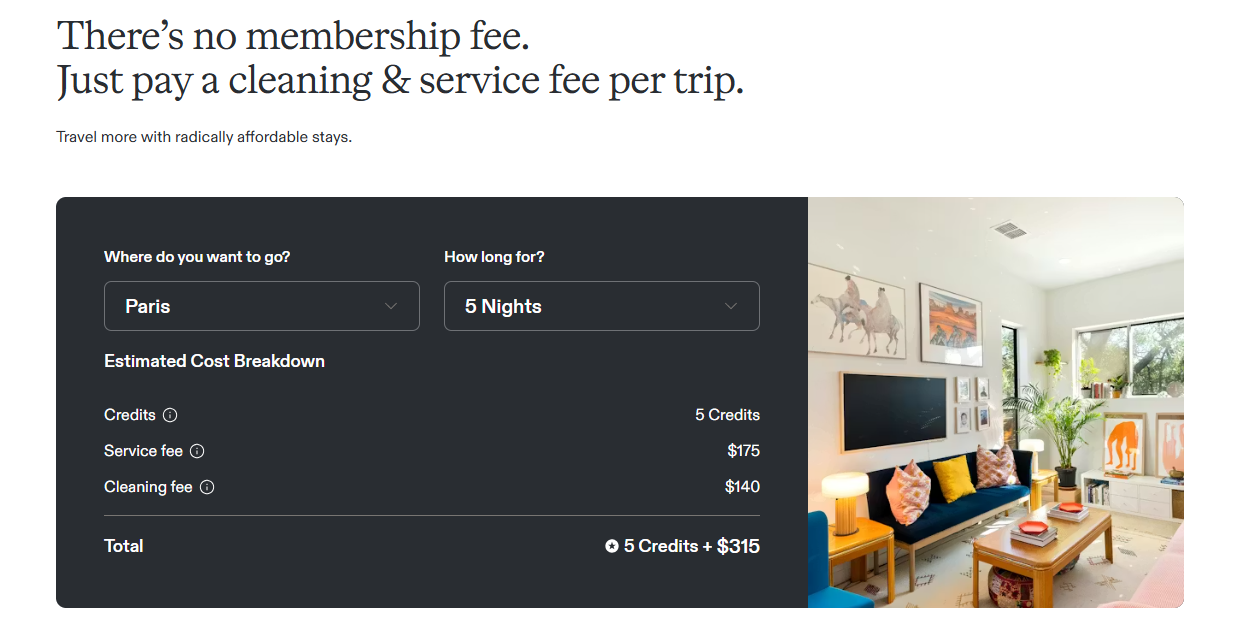Click the Total row label
Viewport: 1241px width, 637px height.
[x=124, y=546]
